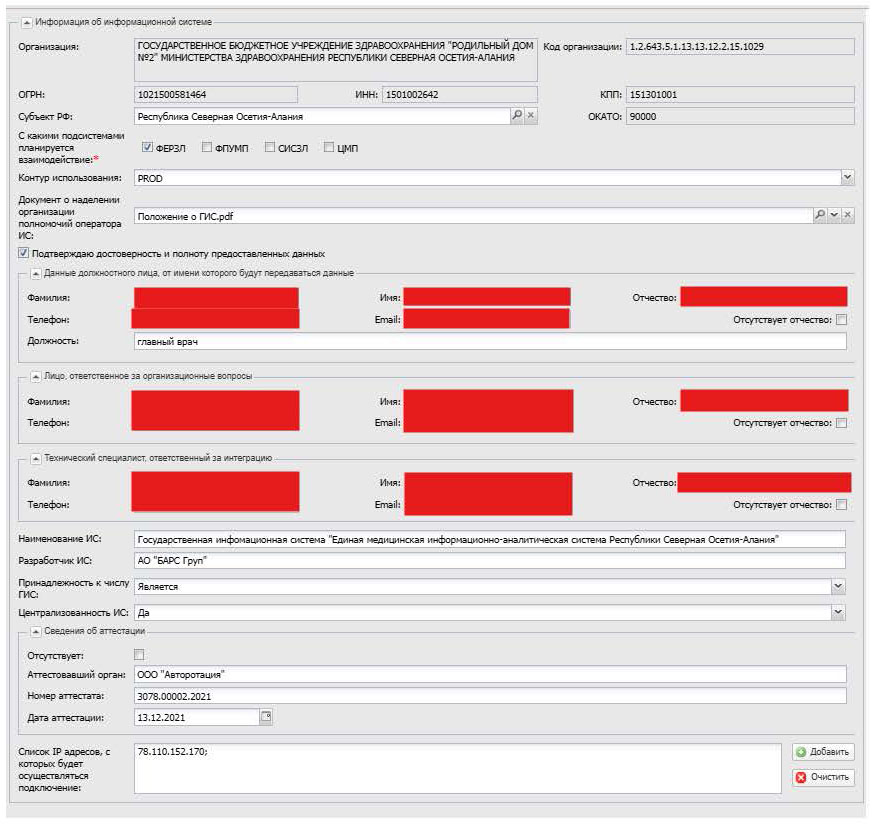Screen dimensions: 874x824
Task: Open calendar picker for Дата аттестации
Action: click(266, 716)
